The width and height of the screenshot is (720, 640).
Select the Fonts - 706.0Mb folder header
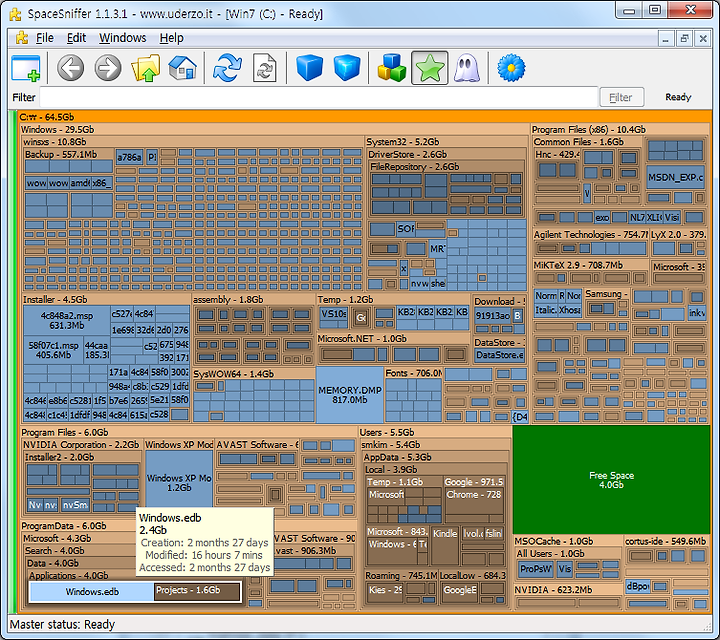tap(413, 373)
